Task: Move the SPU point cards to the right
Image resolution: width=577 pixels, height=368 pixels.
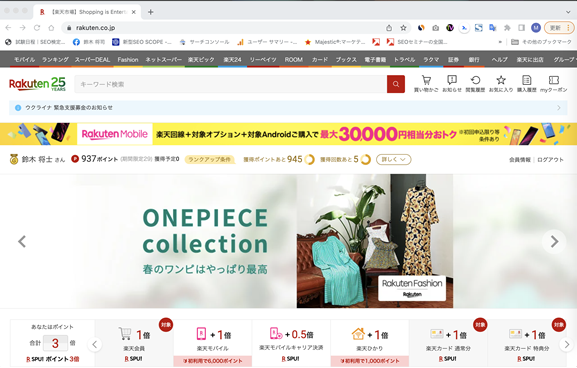Action: pyautogui.click(x=566, y=344)
